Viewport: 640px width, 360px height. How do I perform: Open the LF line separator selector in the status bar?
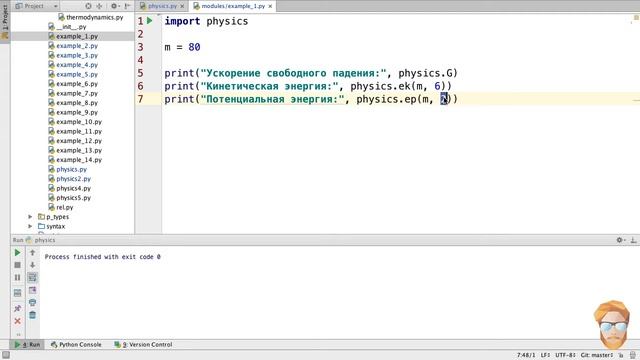pos(545,355)
